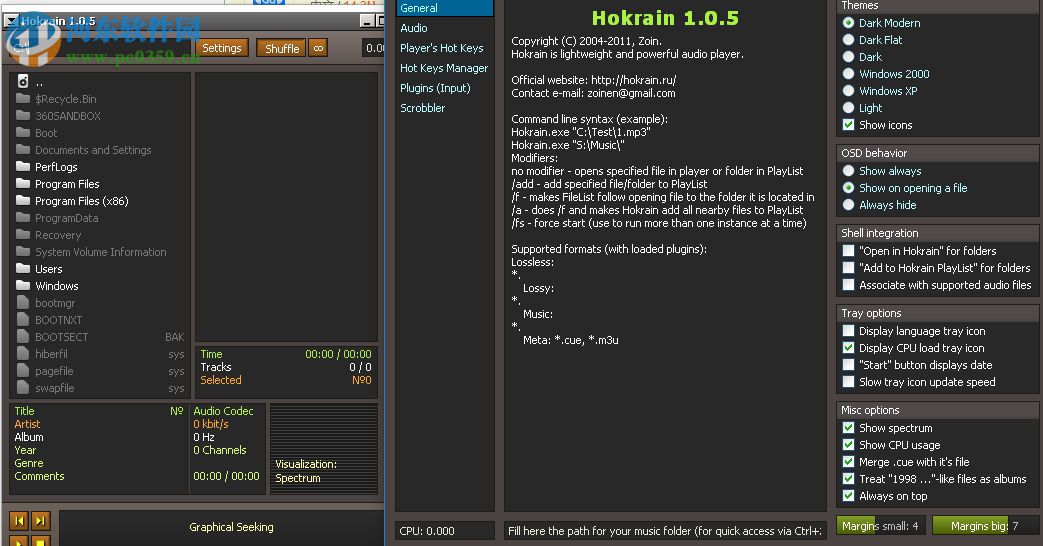Open the Hokrain title bar dropdown arrow
Image resolution: width=1043 pixels, height=546 pixels.
11,21
